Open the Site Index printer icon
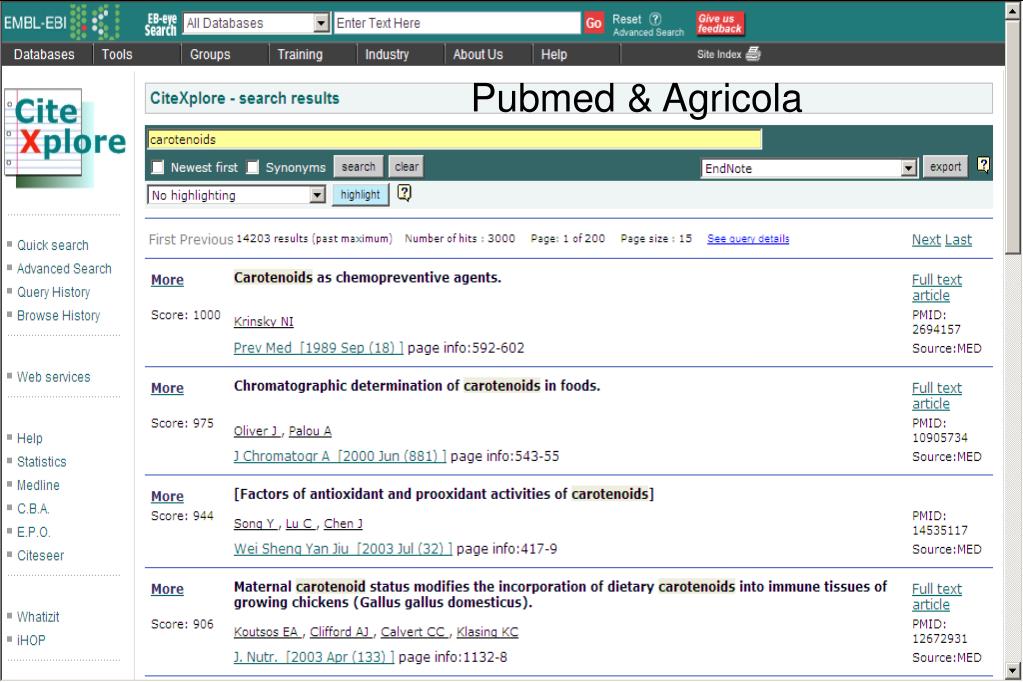The image size is (1023, 682). click(753, 54)
